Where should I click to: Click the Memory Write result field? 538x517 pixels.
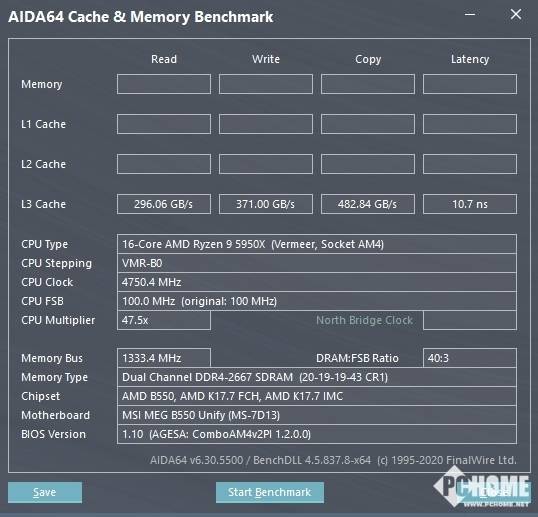click(x=266, y=84)
